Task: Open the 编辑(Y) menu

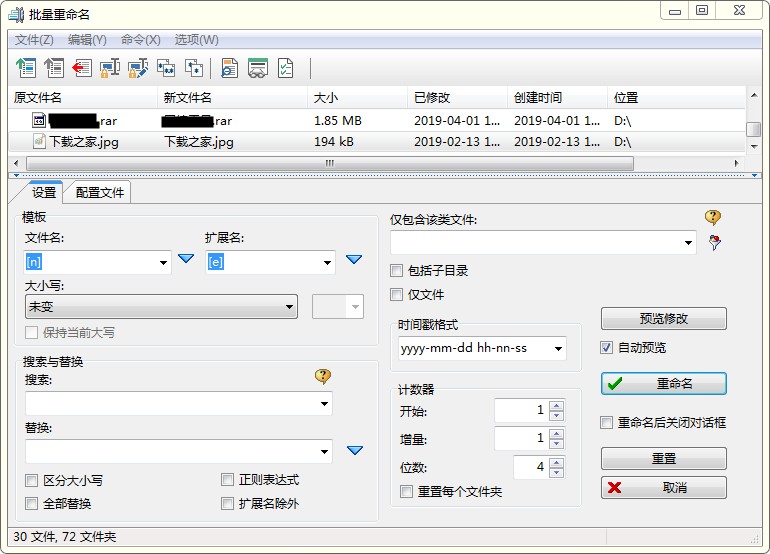Action: pyautogui.click(x=87, y=40)
